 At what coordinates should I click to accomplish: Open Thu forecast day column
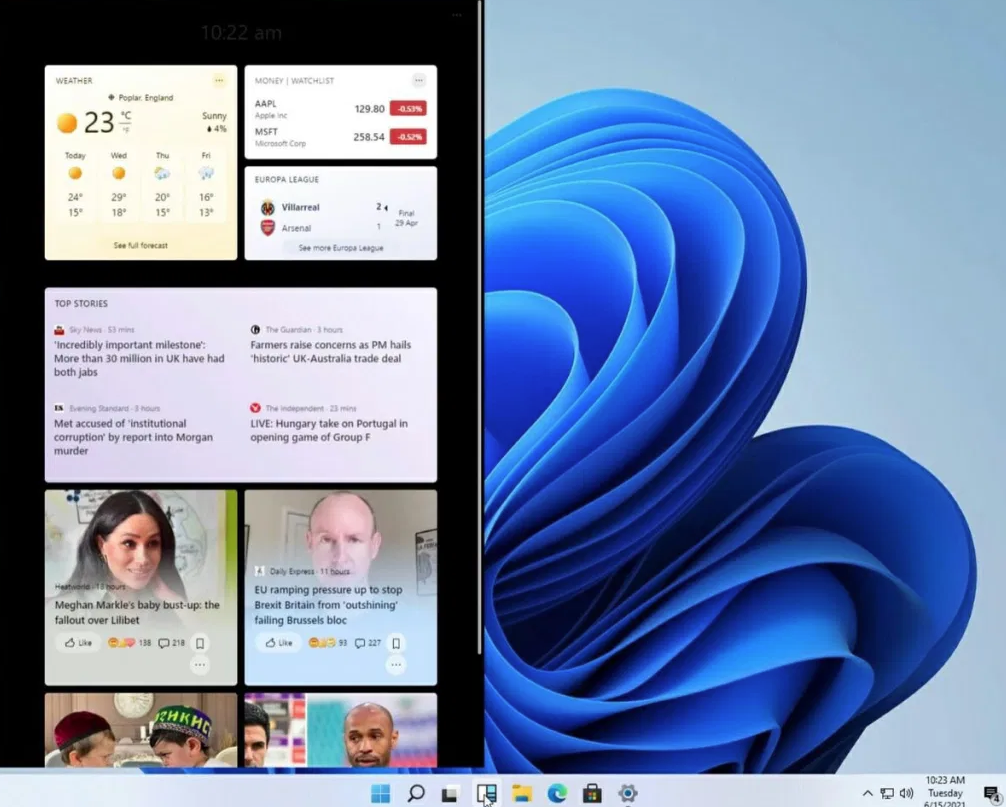[x=162, y=185]
